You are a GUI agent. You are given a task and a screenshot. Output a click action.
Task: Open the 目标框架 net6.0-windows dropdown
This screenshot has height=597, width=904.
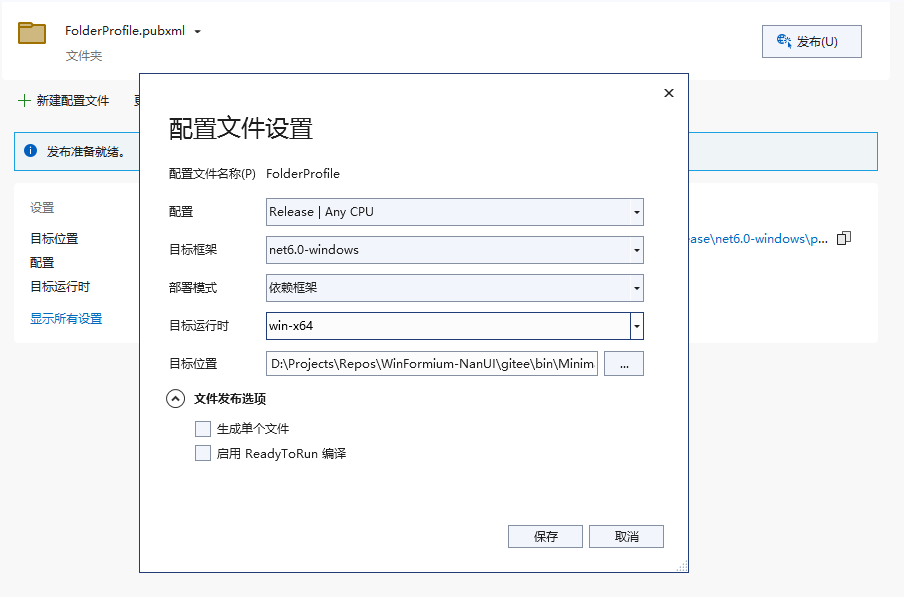pyautogui.click(x=454, y=250)
